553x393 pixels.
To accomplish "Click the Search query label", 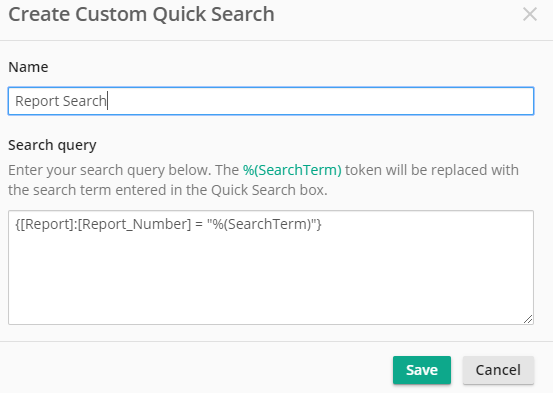I will 52,145.
